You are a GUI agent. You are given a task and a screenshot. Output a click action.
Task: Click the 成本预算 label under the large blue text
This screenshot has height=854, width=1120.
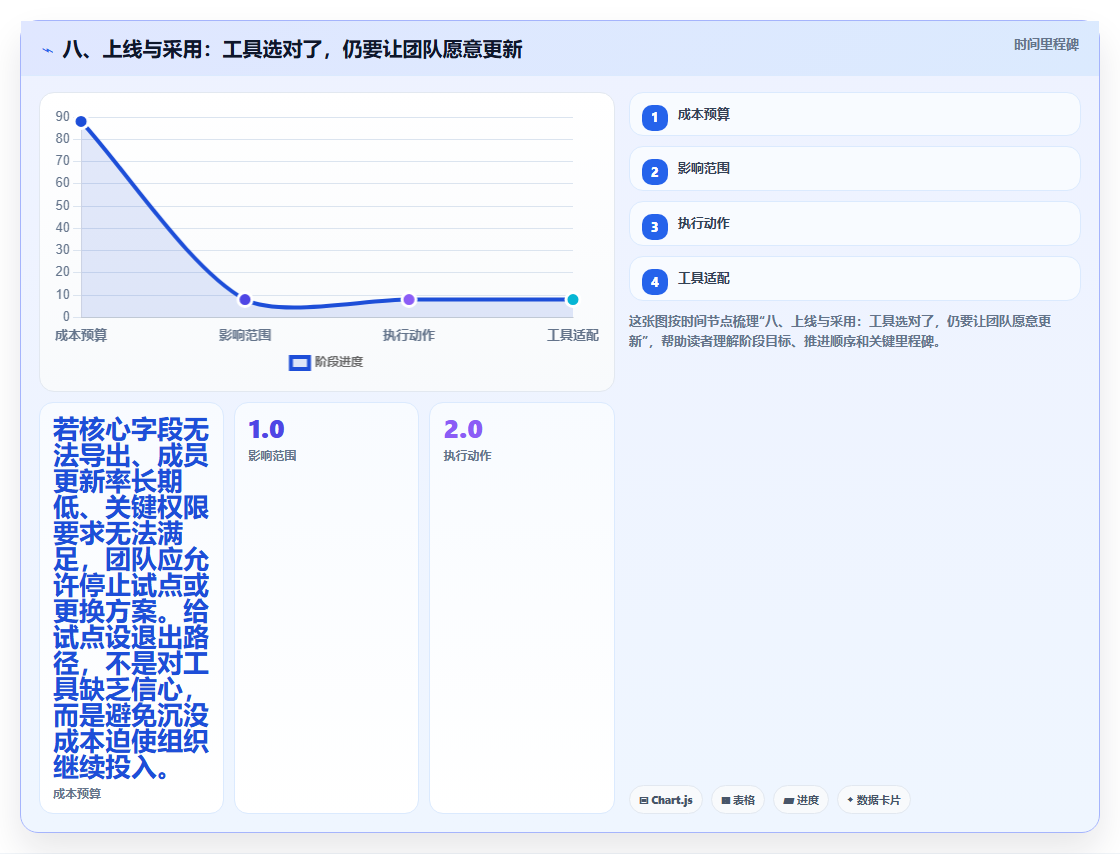77,794
